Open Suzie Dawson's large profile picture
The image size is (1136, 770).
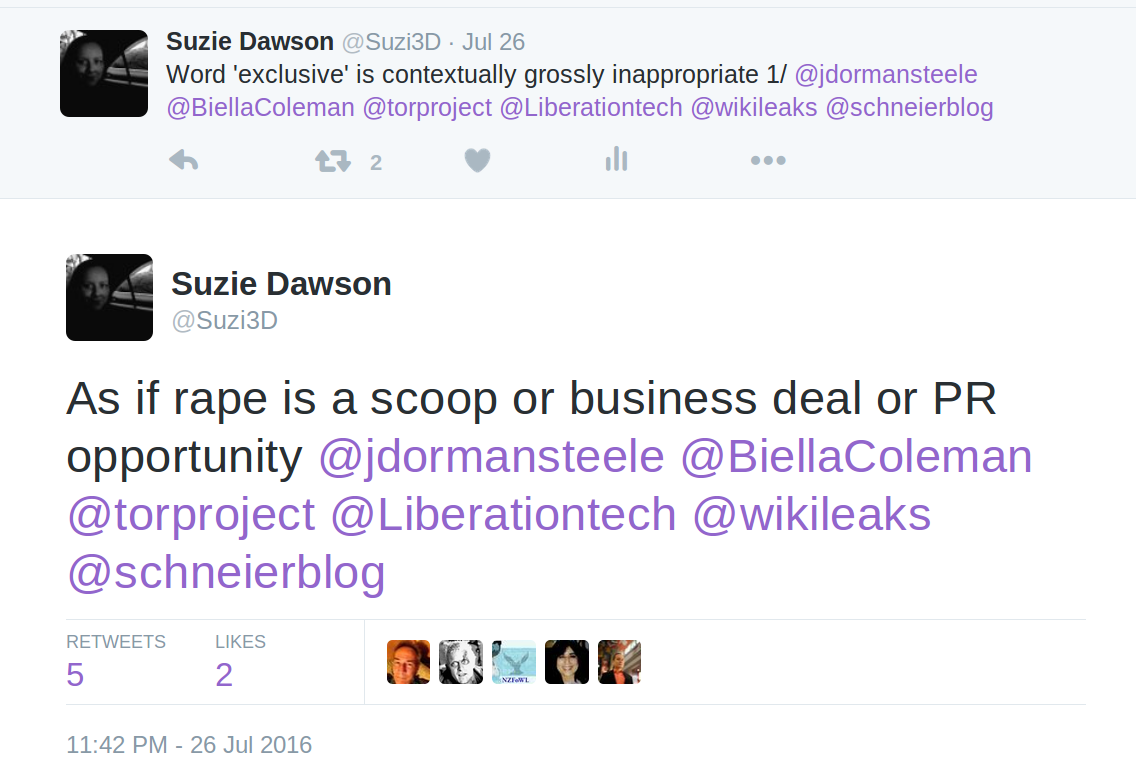pyautogui.click(x=109, y=297)
